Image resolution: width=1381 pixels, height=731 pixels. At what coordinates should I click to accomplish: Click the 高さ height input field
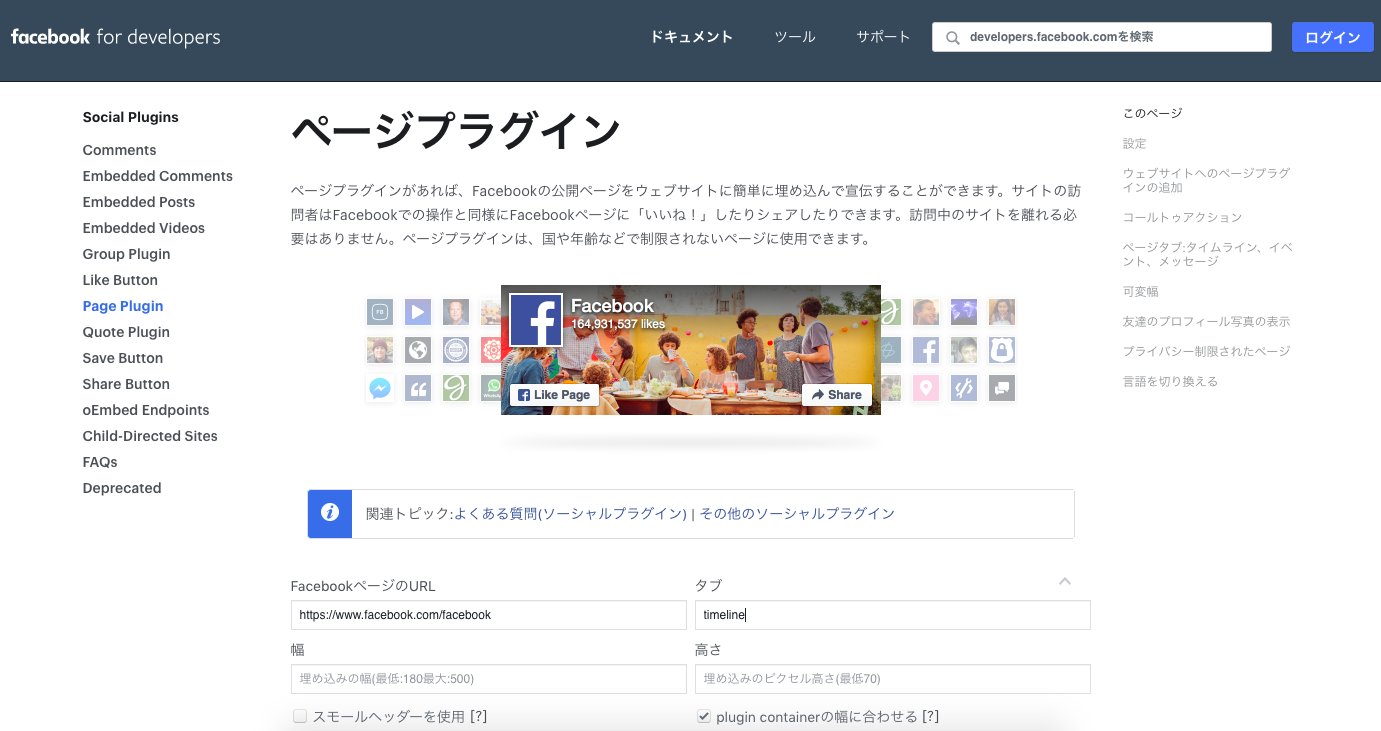pyautogui.click(x=893, y=679)
